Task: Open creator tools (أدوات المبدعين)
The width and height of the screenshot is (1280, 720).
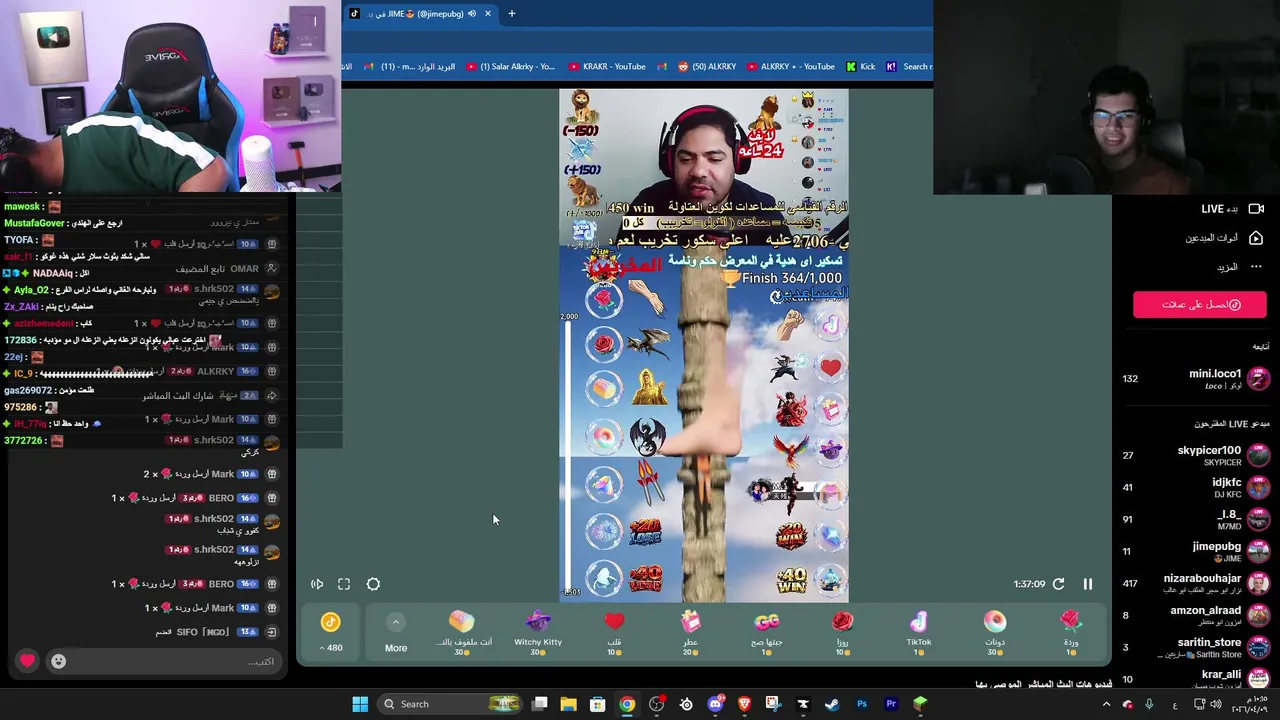Action: [1224, 238]
